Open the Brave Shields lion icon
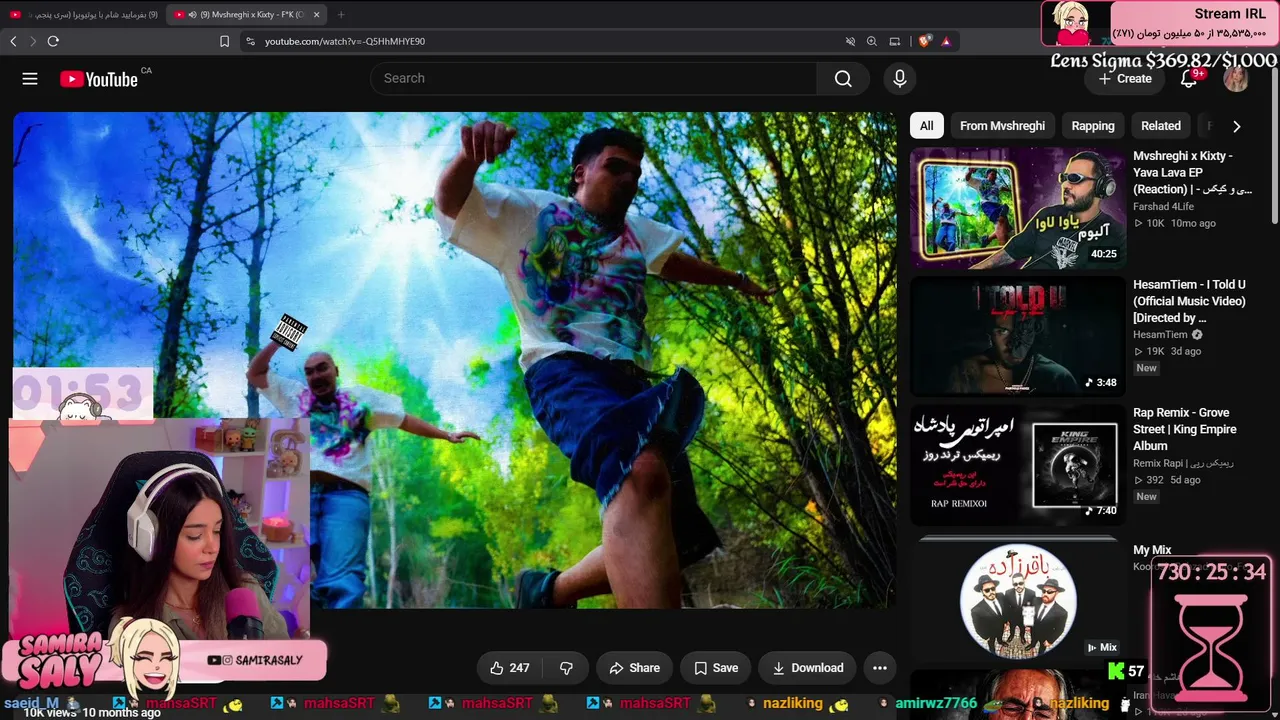This screenshot has height=720, width=1280. click(x=924, y=41)
